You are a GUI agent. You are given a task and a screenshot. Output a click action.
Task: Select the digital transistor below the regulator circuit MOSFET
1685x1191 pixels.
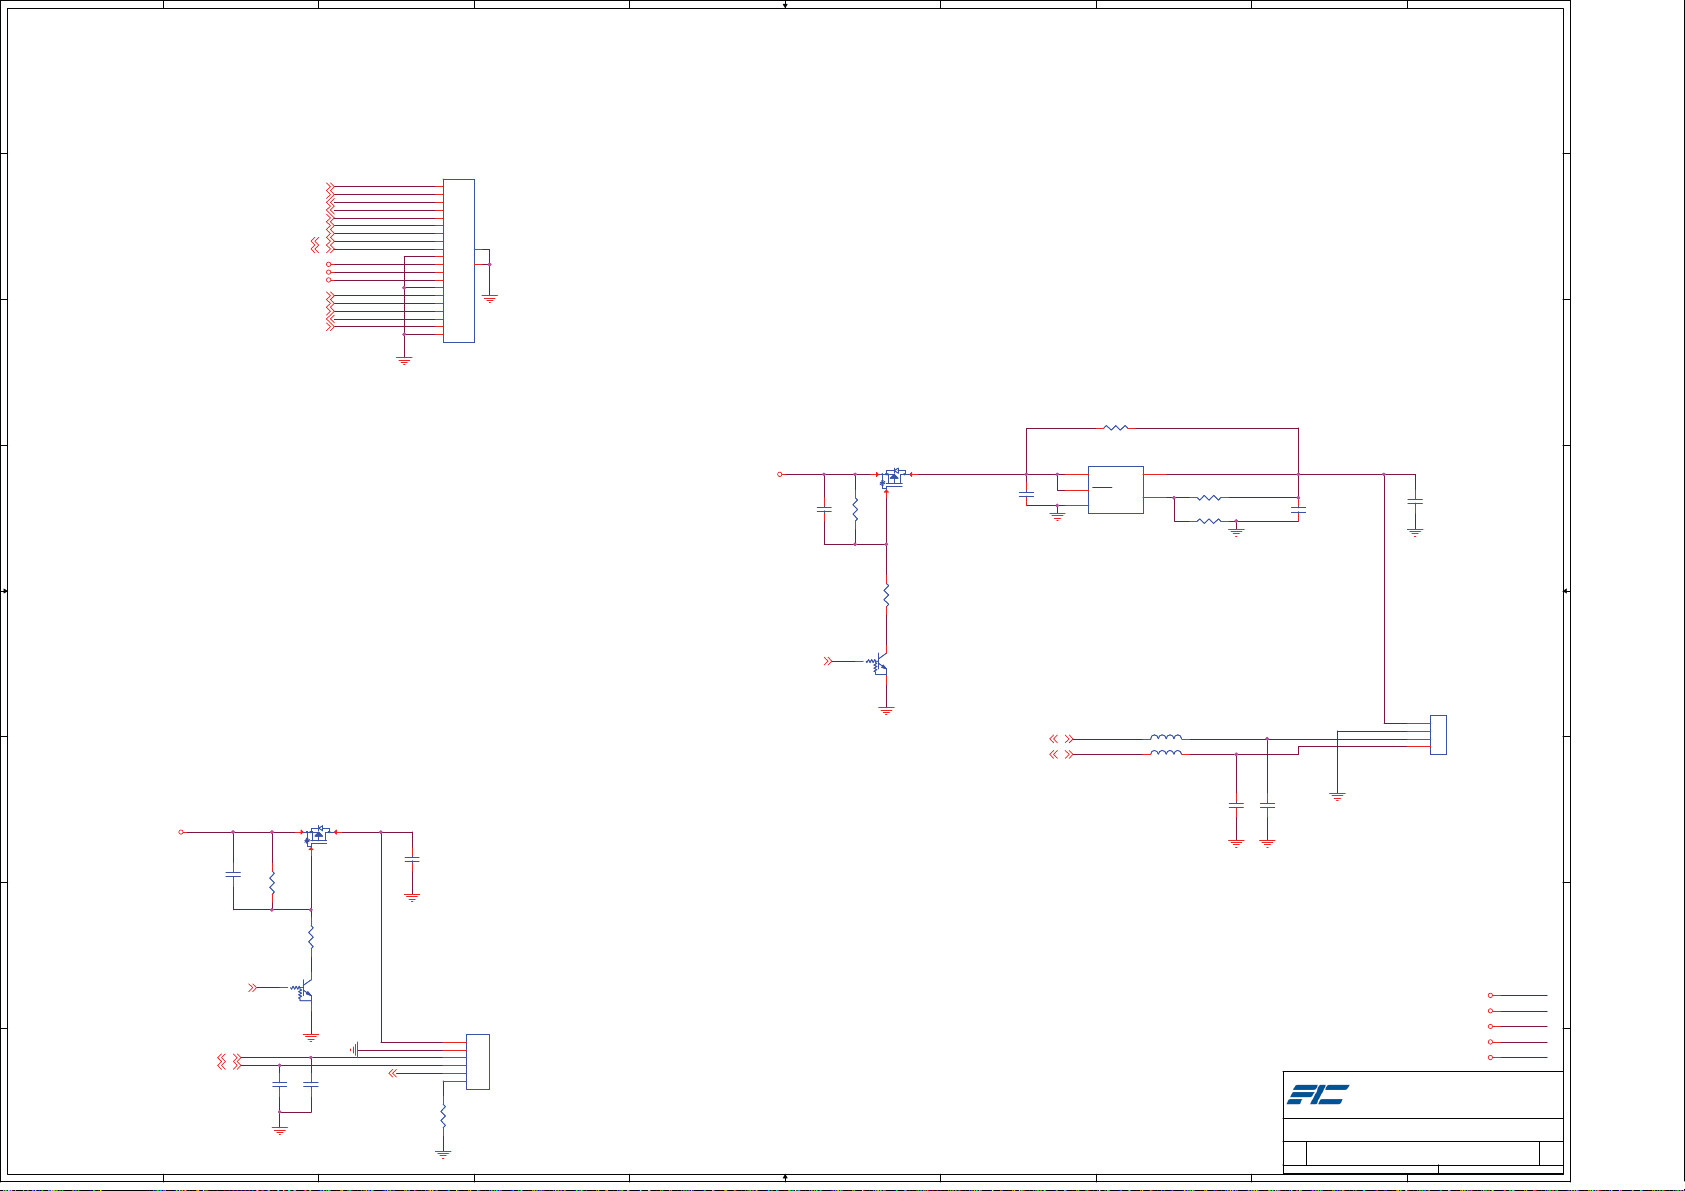[x=879, y=664]
